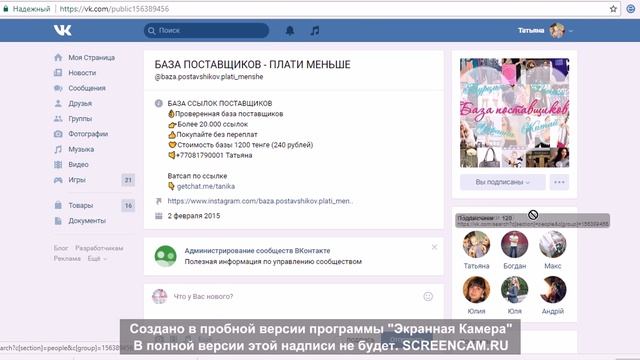
Task: Open Игры in sidebar
Action: [x=77, y=180]
